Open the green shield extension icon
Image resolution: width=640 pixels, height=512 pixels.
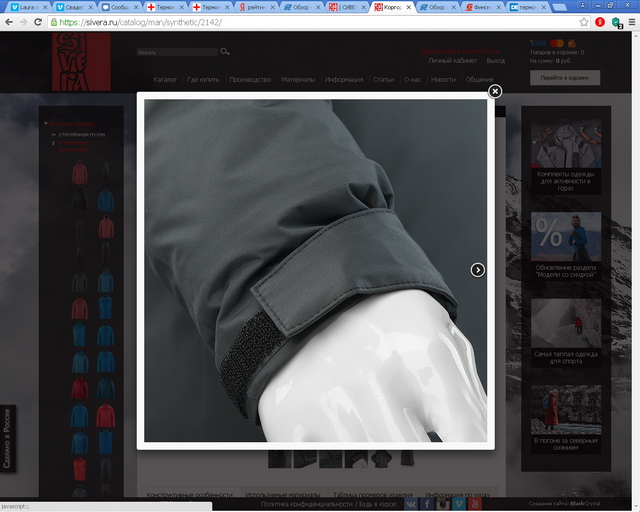[616, 22]
